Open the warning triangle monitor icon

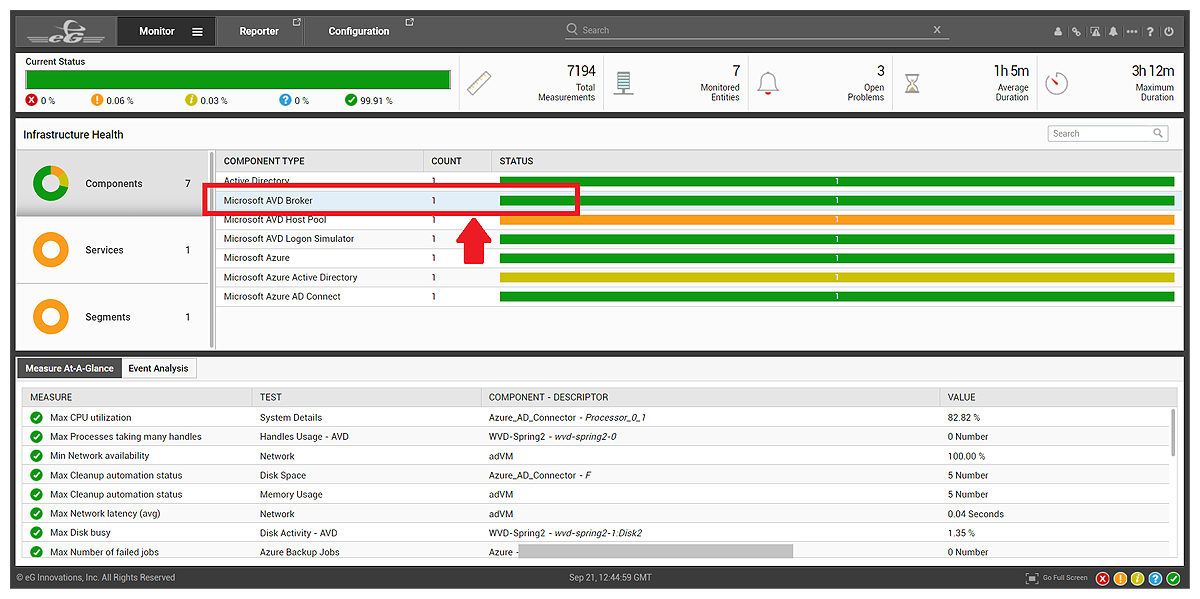pyautogui.click(x=1095, y=31)
